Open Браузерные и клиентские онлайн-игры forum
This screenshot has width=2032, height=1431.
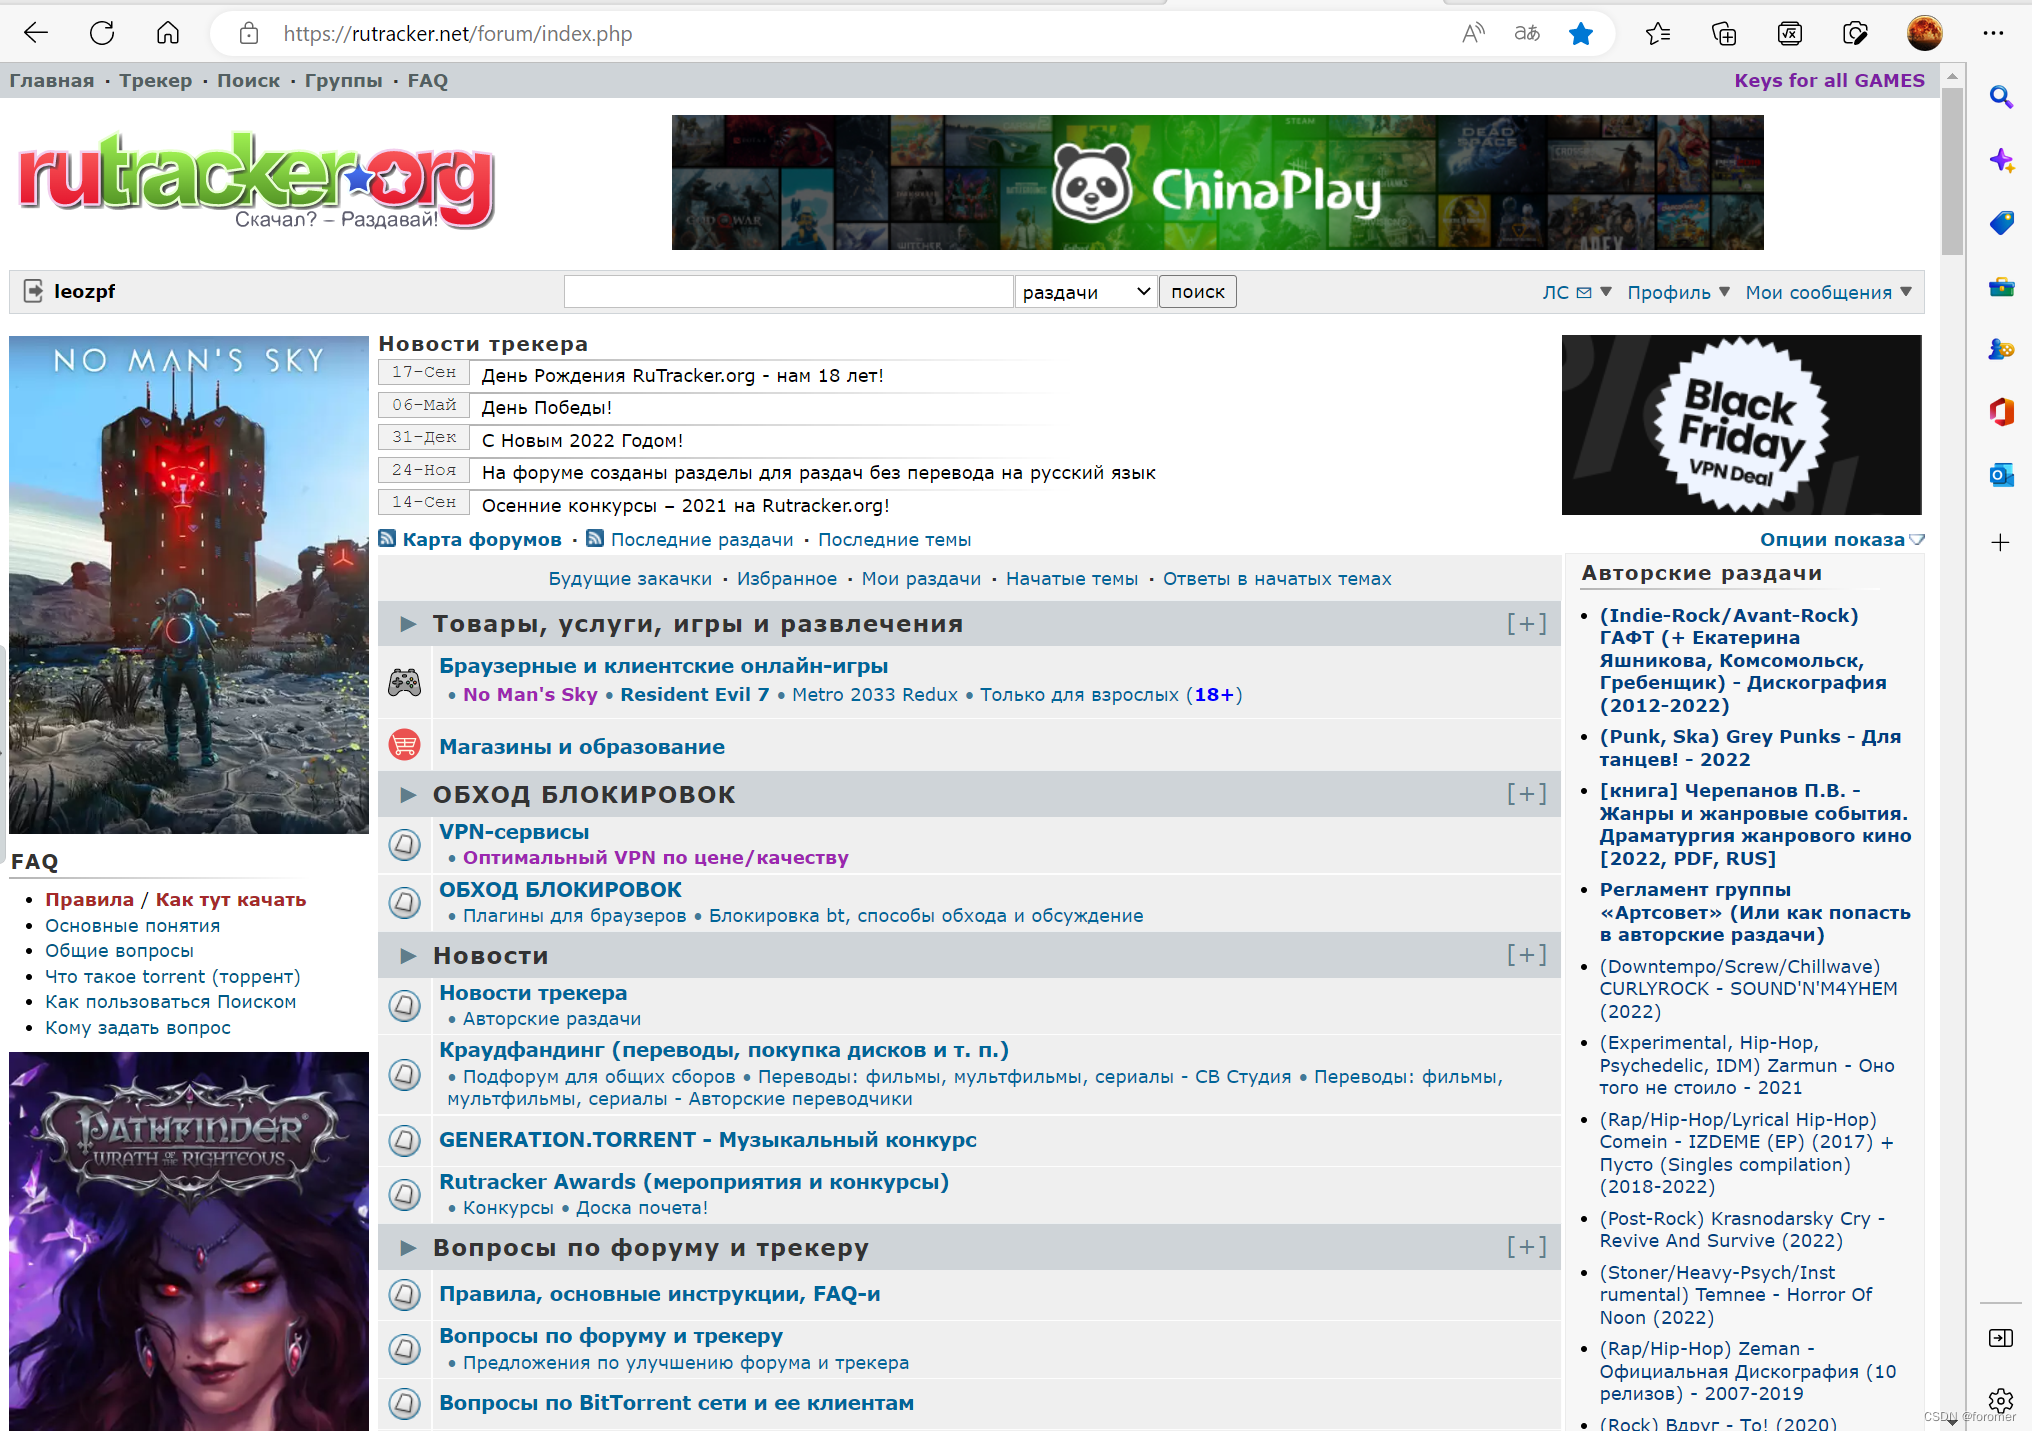coord(664,665)
